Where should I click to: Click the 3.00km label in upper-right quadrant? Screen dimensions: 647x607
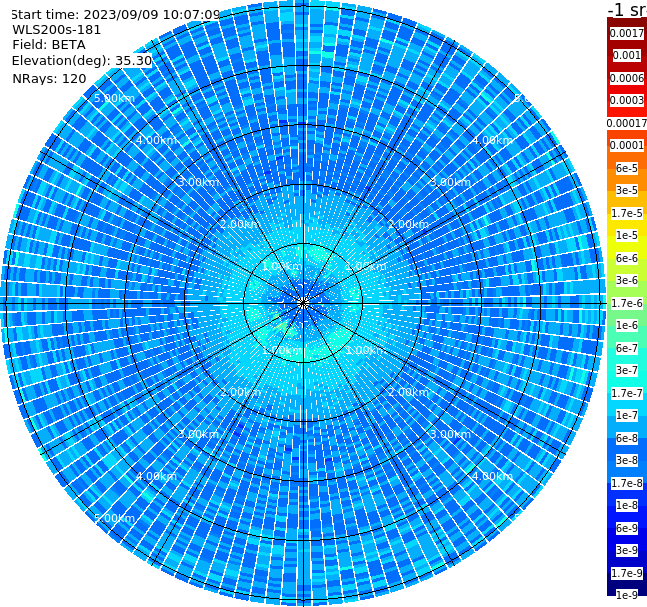pyautogui.click(x=450, y=182)
